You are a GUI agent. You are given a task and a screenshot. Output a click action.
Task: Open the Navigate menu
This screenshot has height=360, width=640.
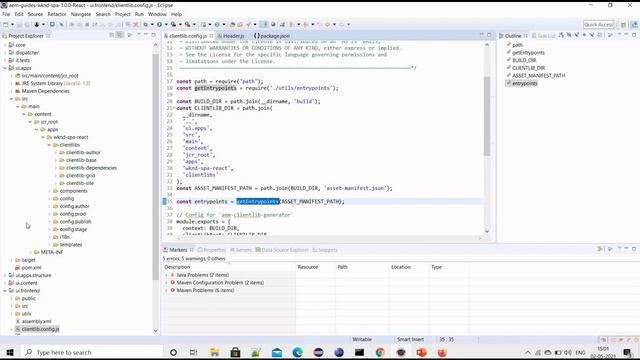tap(81, 14)
